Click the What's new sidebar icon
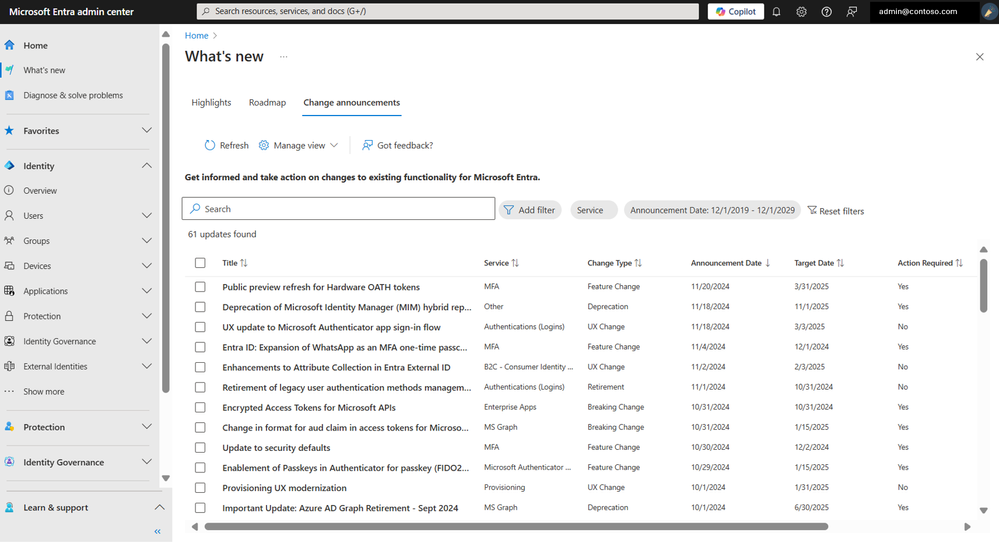This screenshot has height=553, width=999. pos(9,70)
